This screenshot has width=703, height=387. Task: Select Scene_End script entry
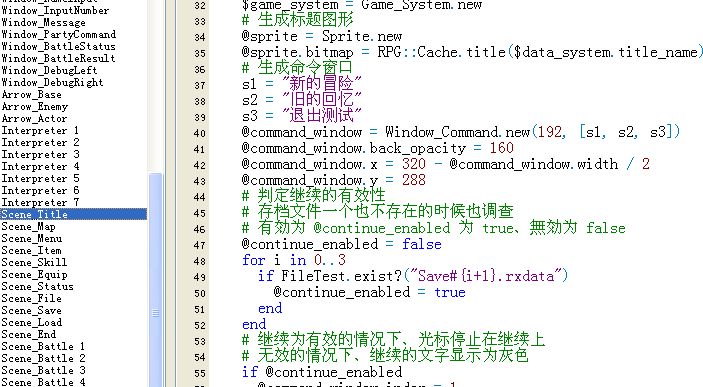29,335
